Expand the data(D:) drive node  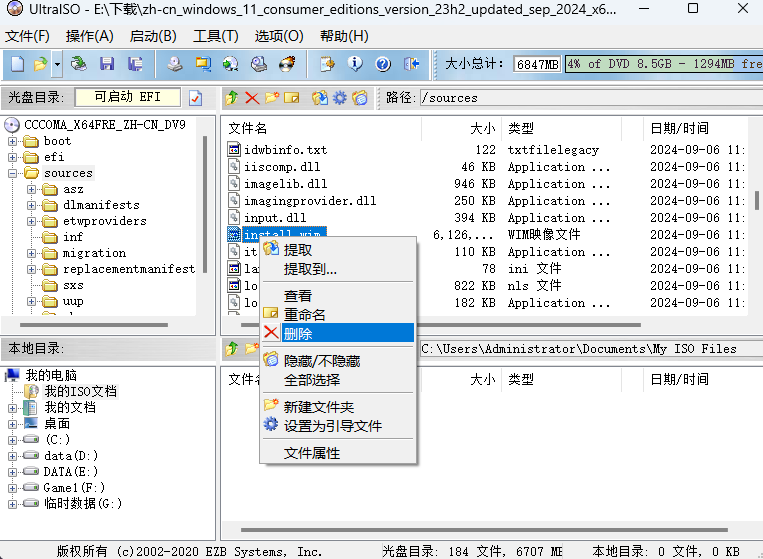click(13, 456)
